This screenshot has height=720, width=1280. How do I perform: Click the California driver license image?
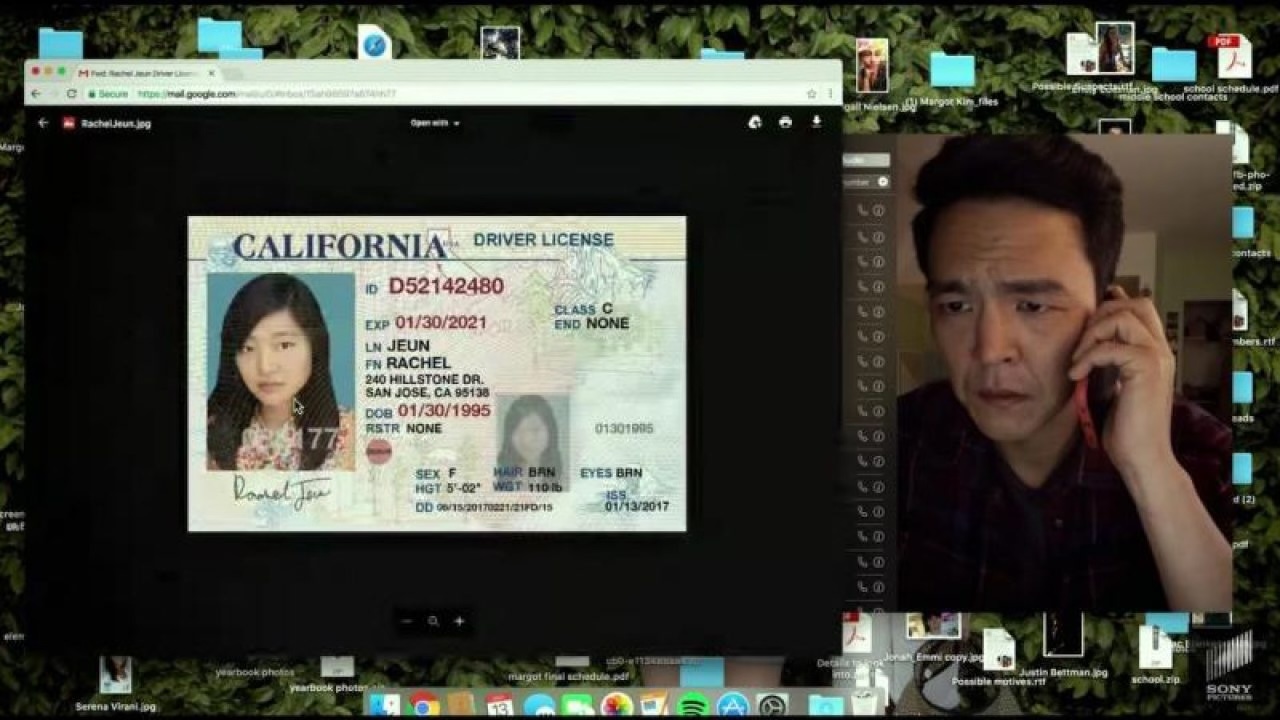click(x=437, y=373)
